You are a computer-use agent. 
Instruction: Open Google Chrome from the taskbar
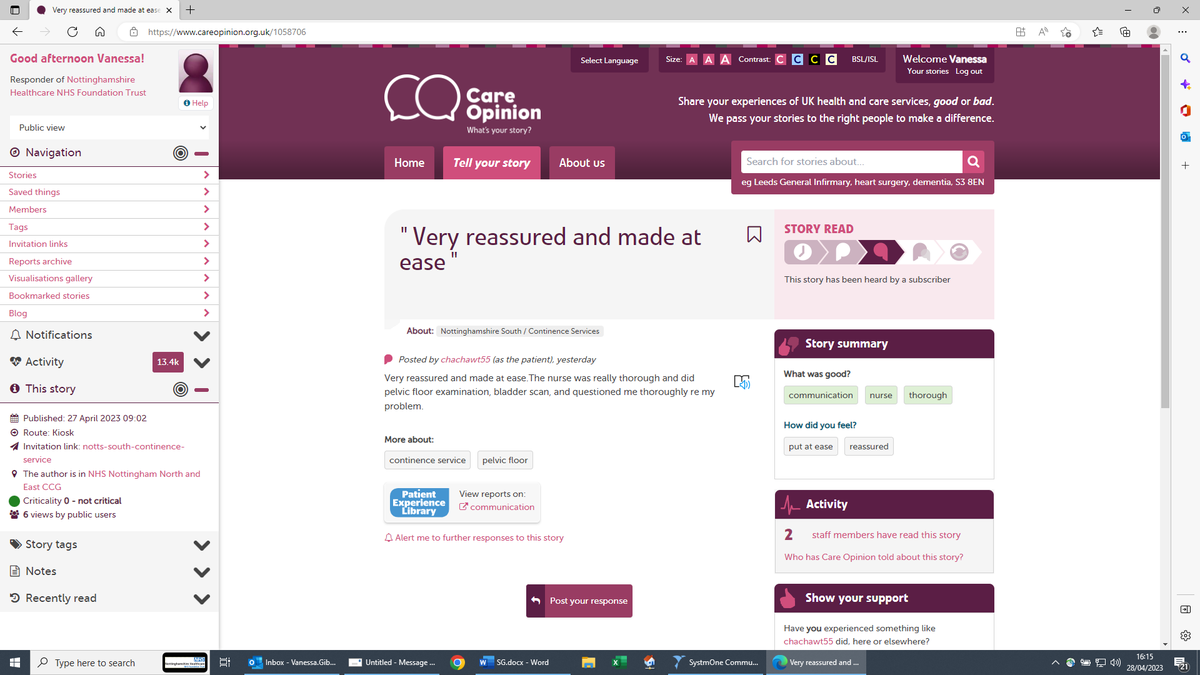457,662
